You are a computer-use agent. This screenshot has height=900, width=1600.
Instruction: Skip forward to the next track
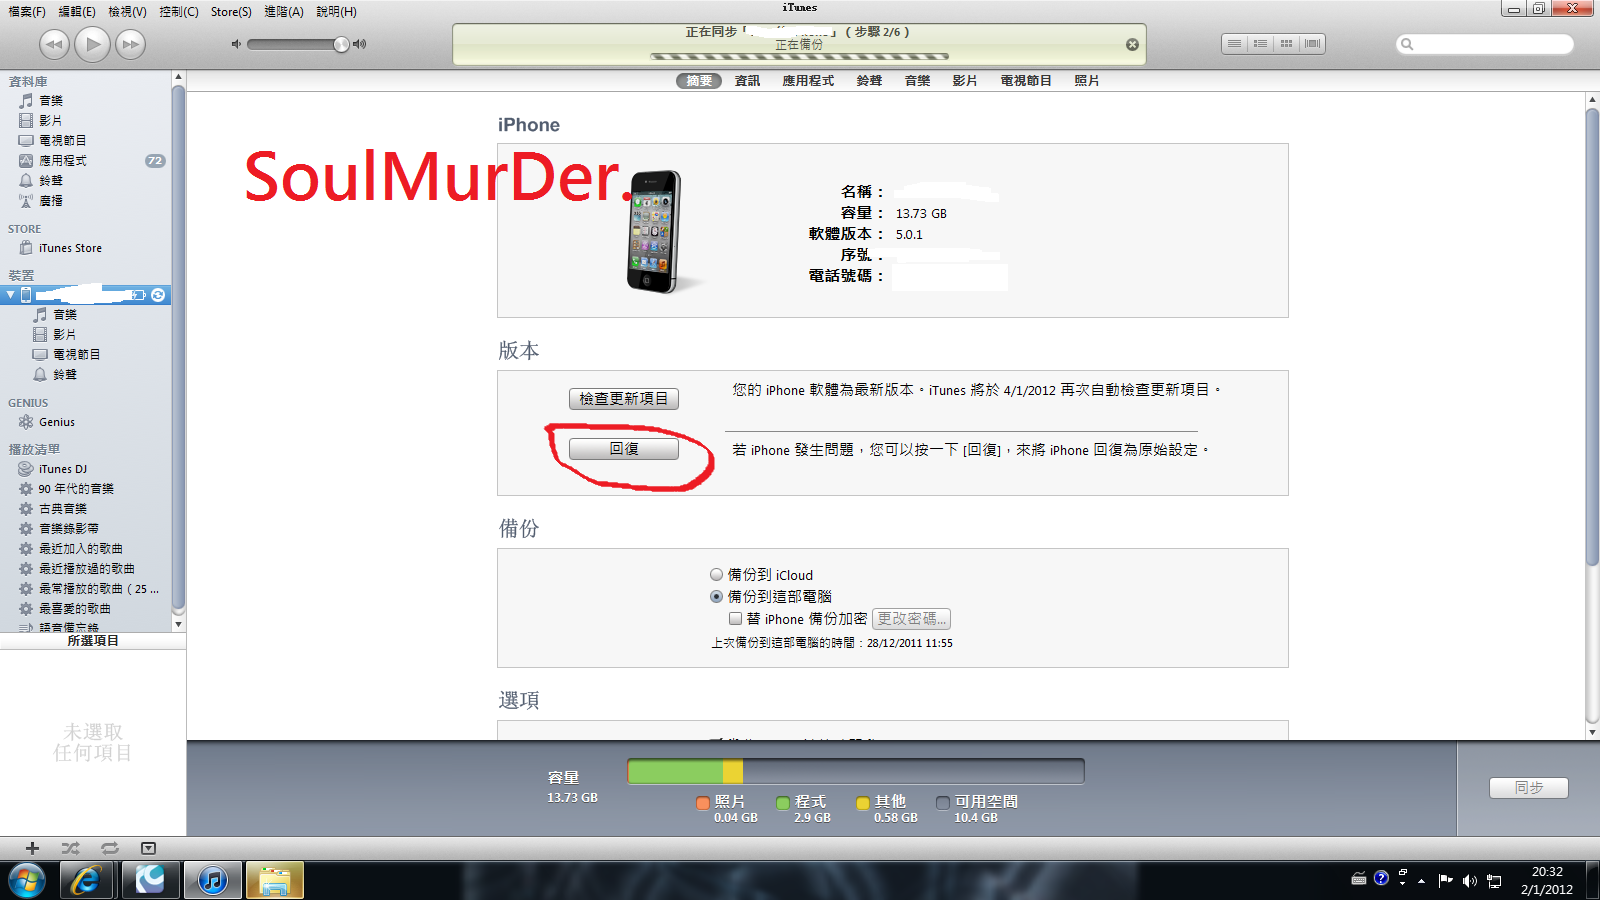pos(131,44)
